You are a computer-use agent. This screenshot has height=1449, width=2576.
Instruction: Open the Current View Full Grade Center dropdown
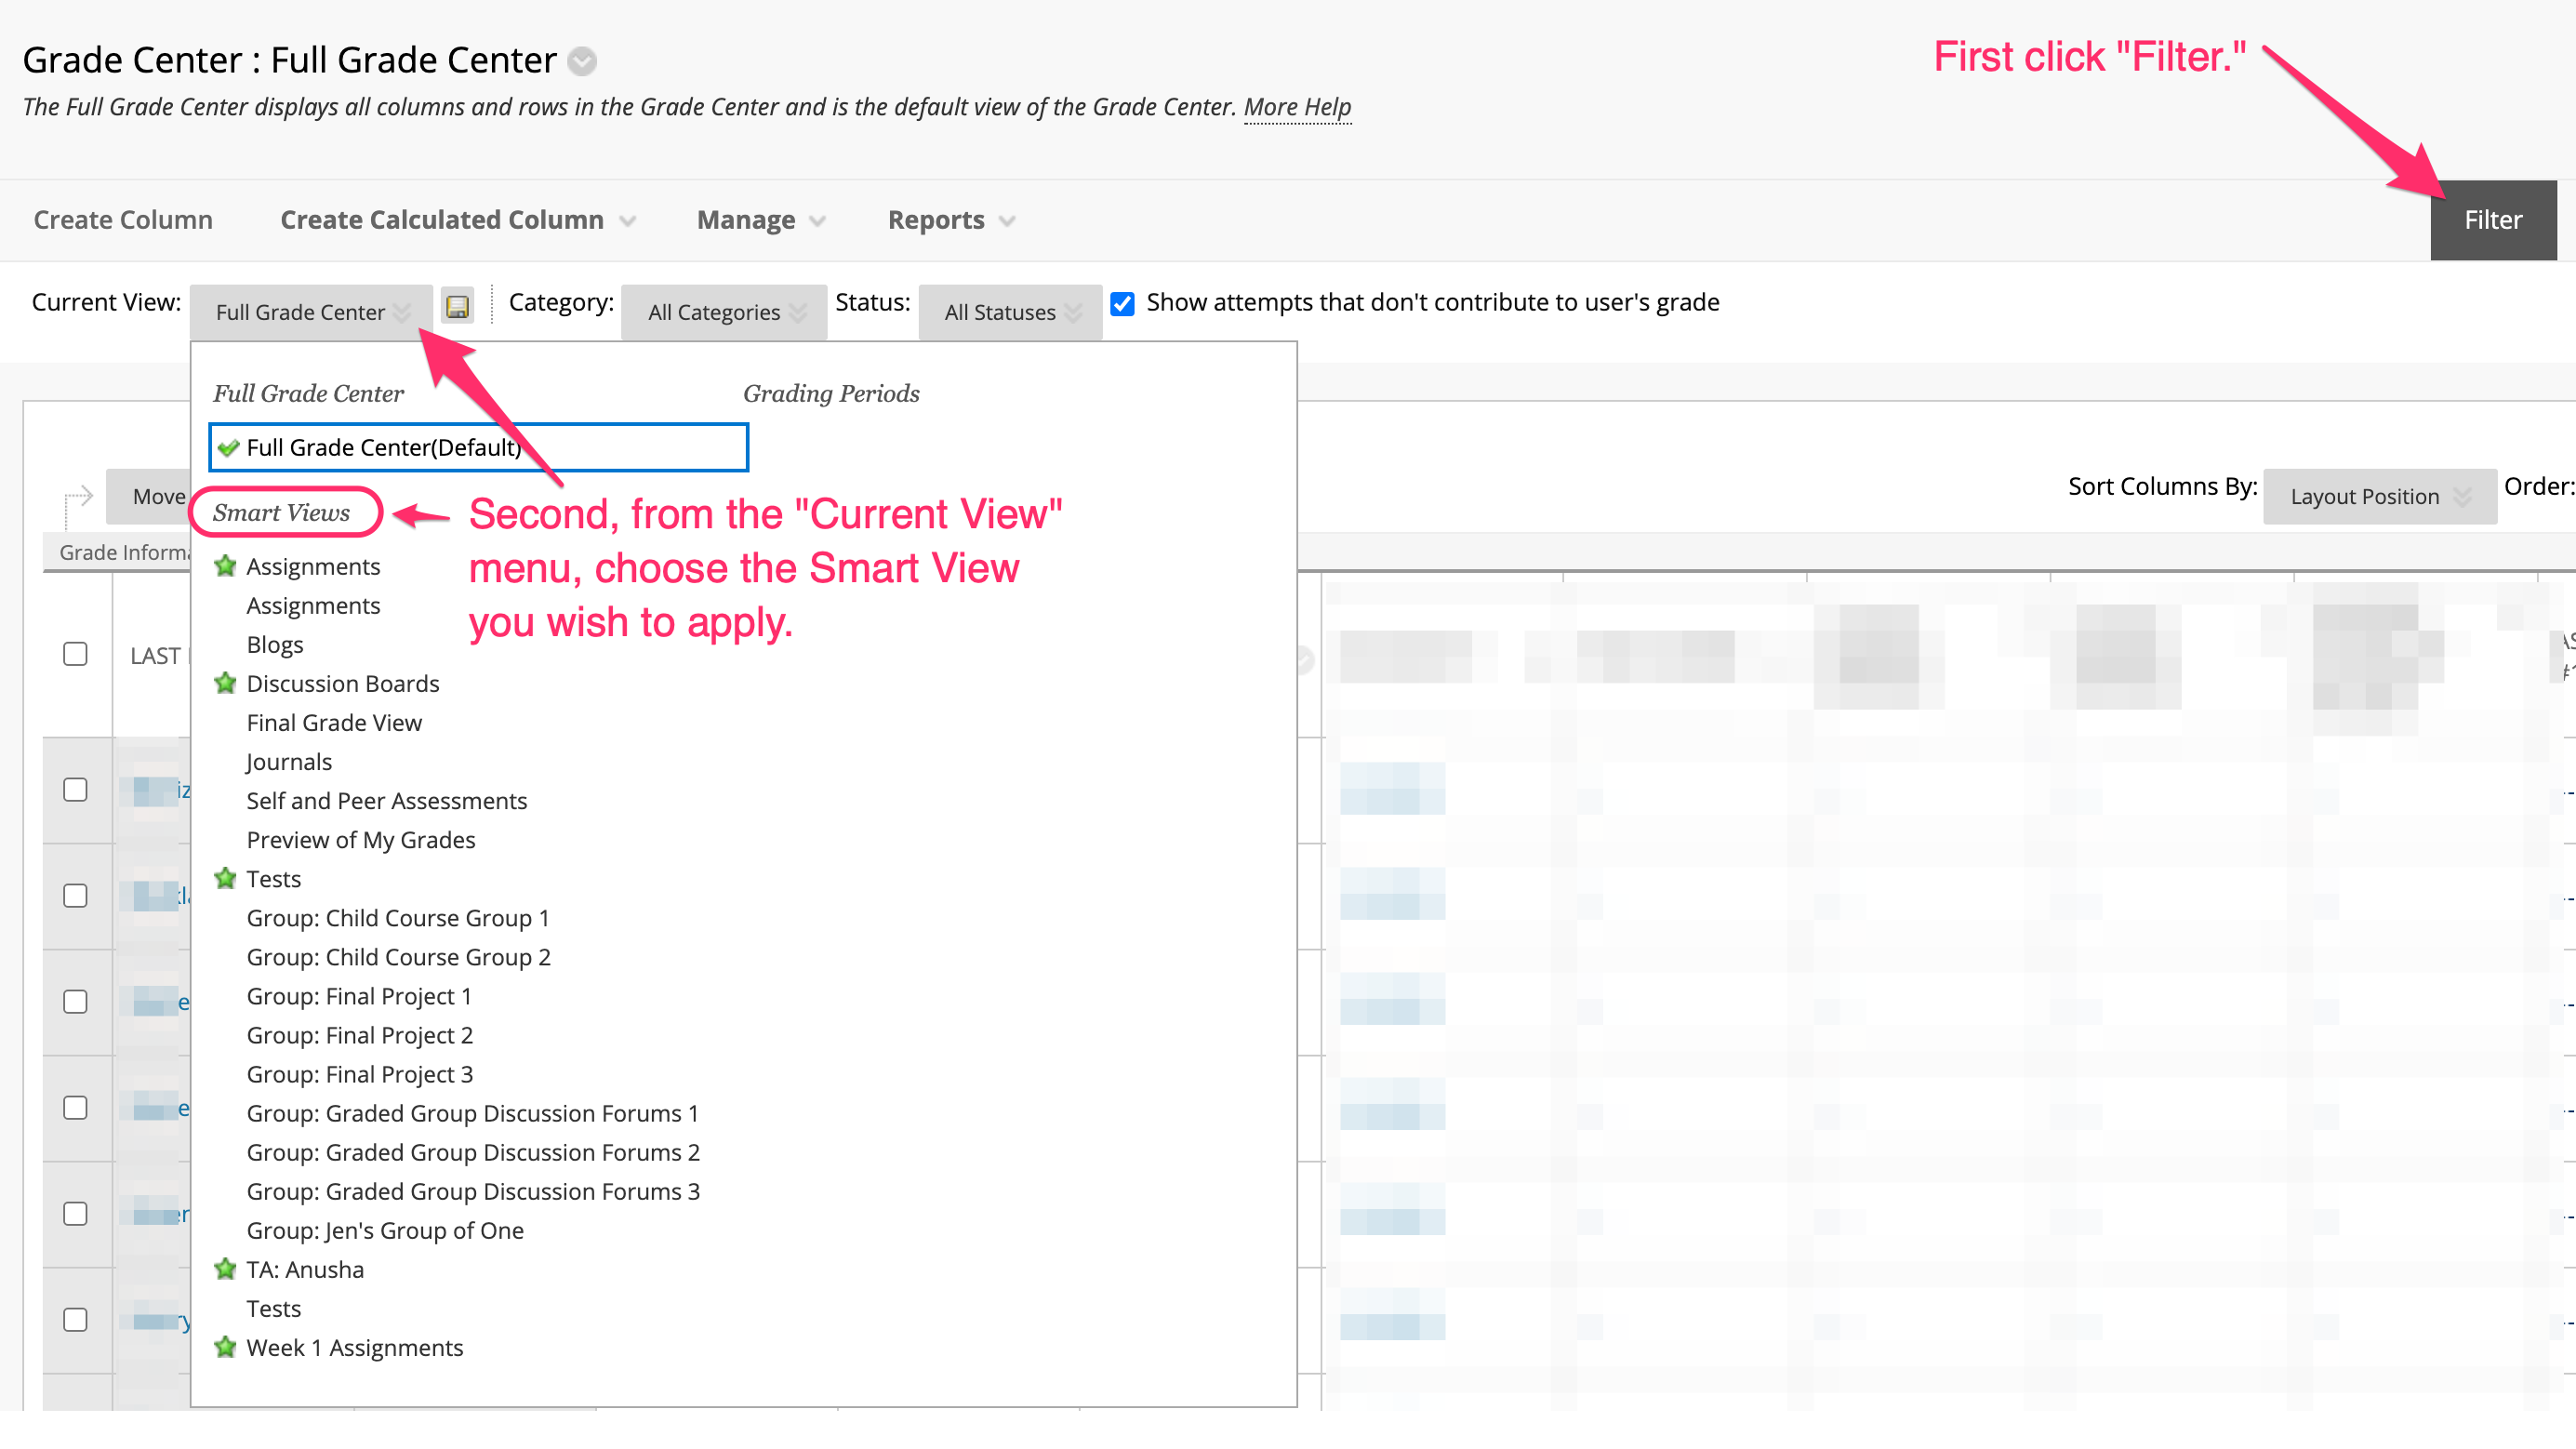312,312
